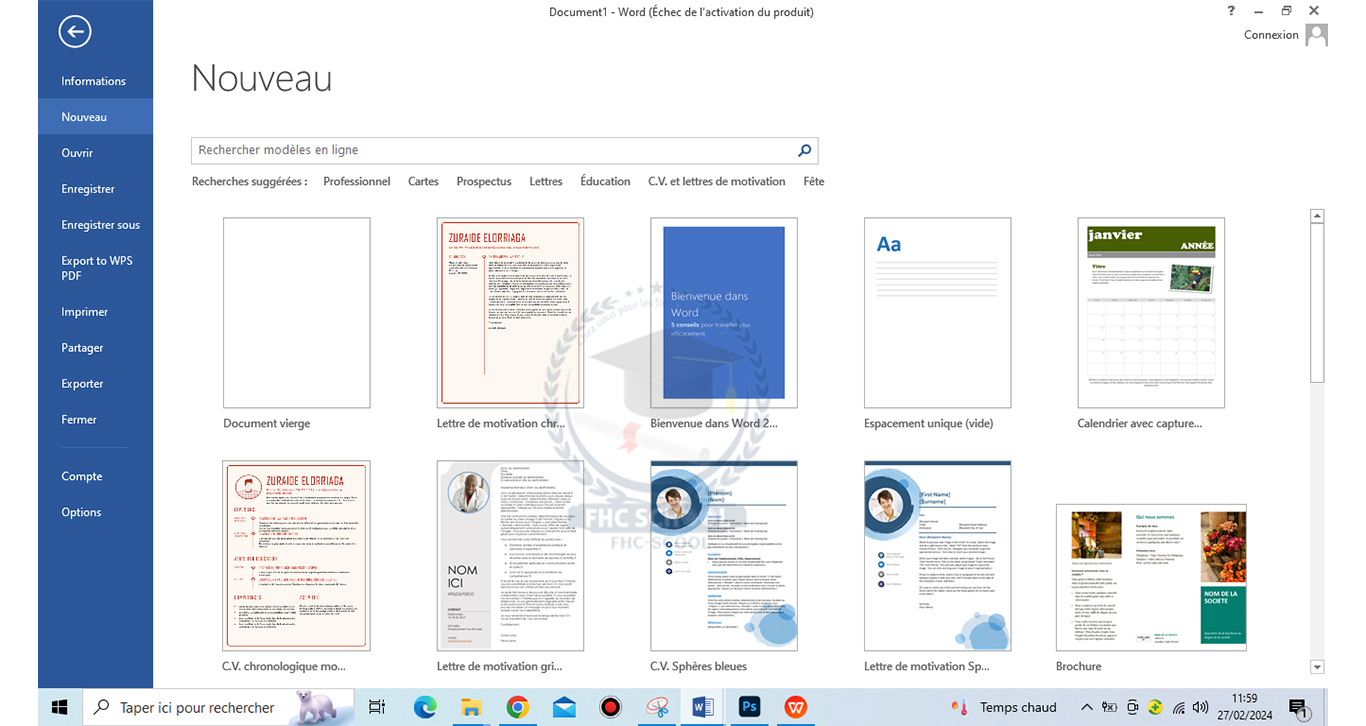Screen dimensions: 1366x726
Task: Search suggested Éducation templates
Action: (x=605, y=182)
